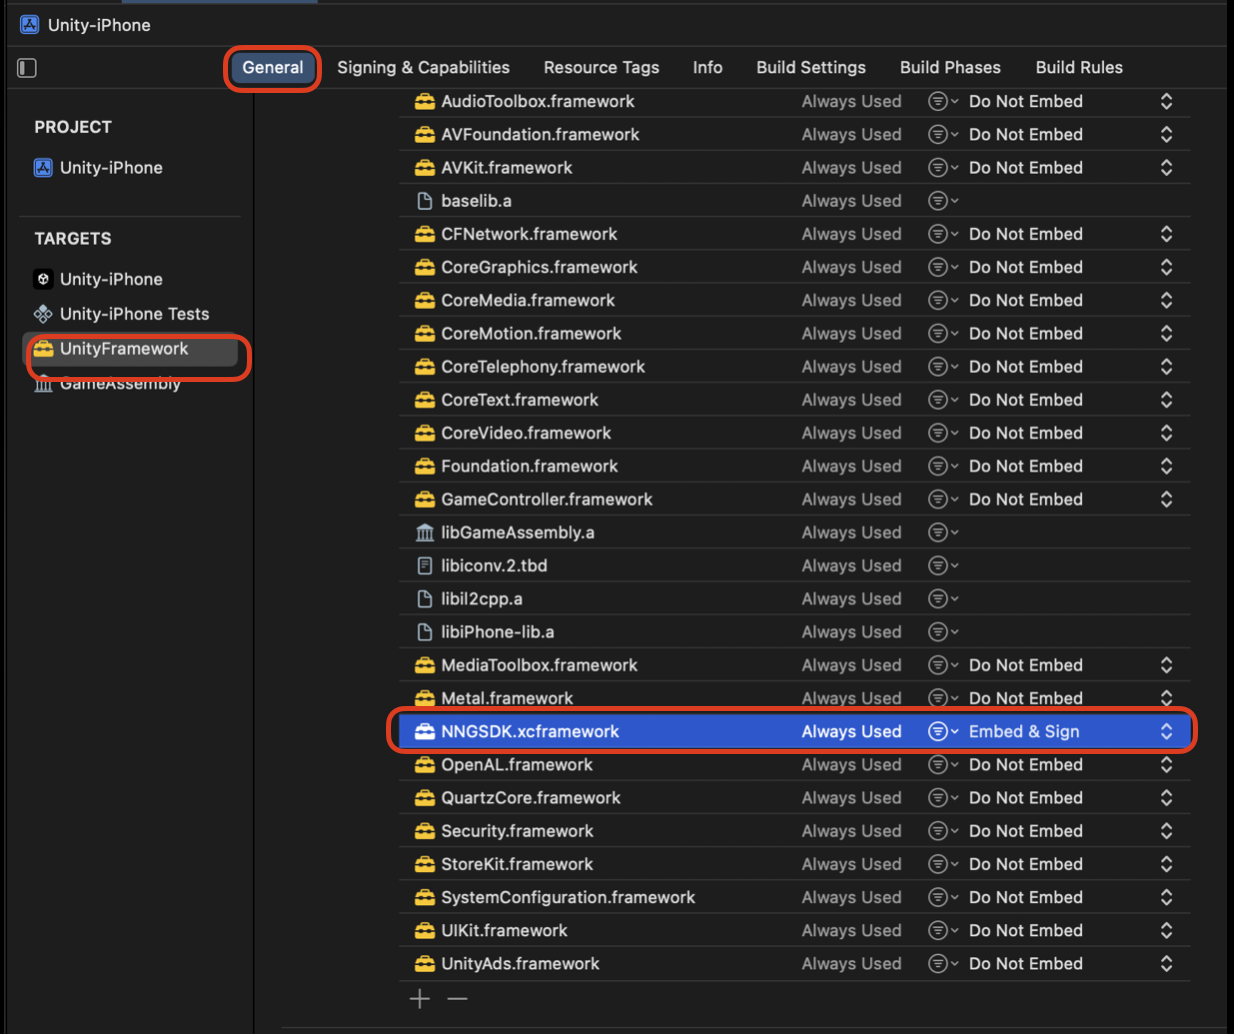Click the NNGSDK.xcframework toolbox icon
This screenshot has height=1034, width=1234.
coord(425,732)
